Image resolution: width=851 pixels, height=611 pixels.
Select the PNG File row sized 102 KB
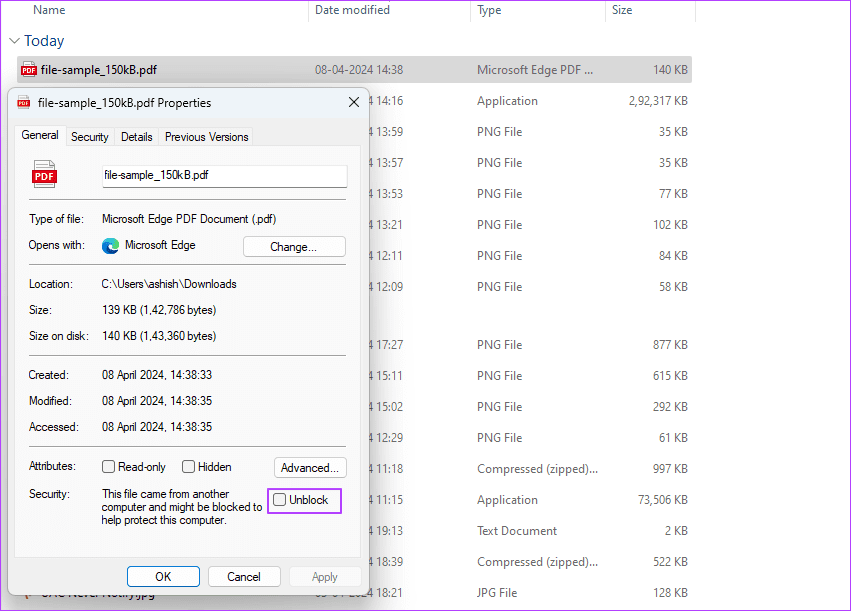click(530, 225)
